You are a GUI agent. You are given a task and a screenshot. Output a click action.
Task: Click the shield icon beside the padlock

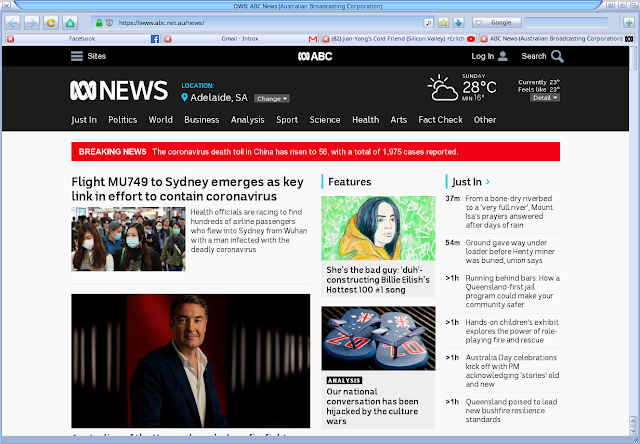point(109,23)
